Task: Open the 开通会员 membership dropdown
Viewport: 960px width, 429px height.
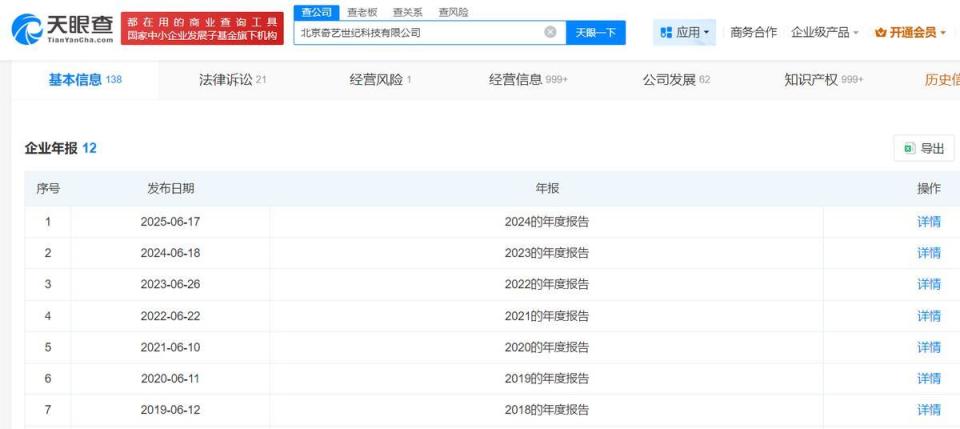Action: tap(911, 32)
